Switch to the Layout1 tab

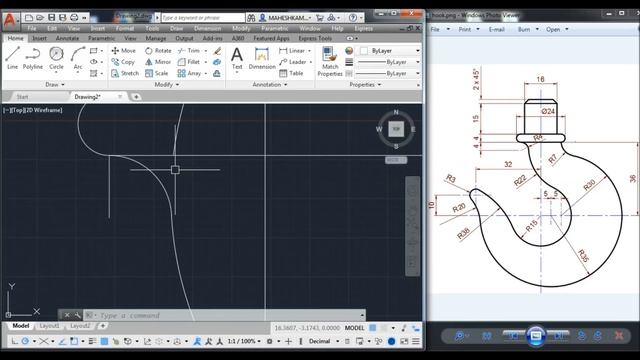49,326
